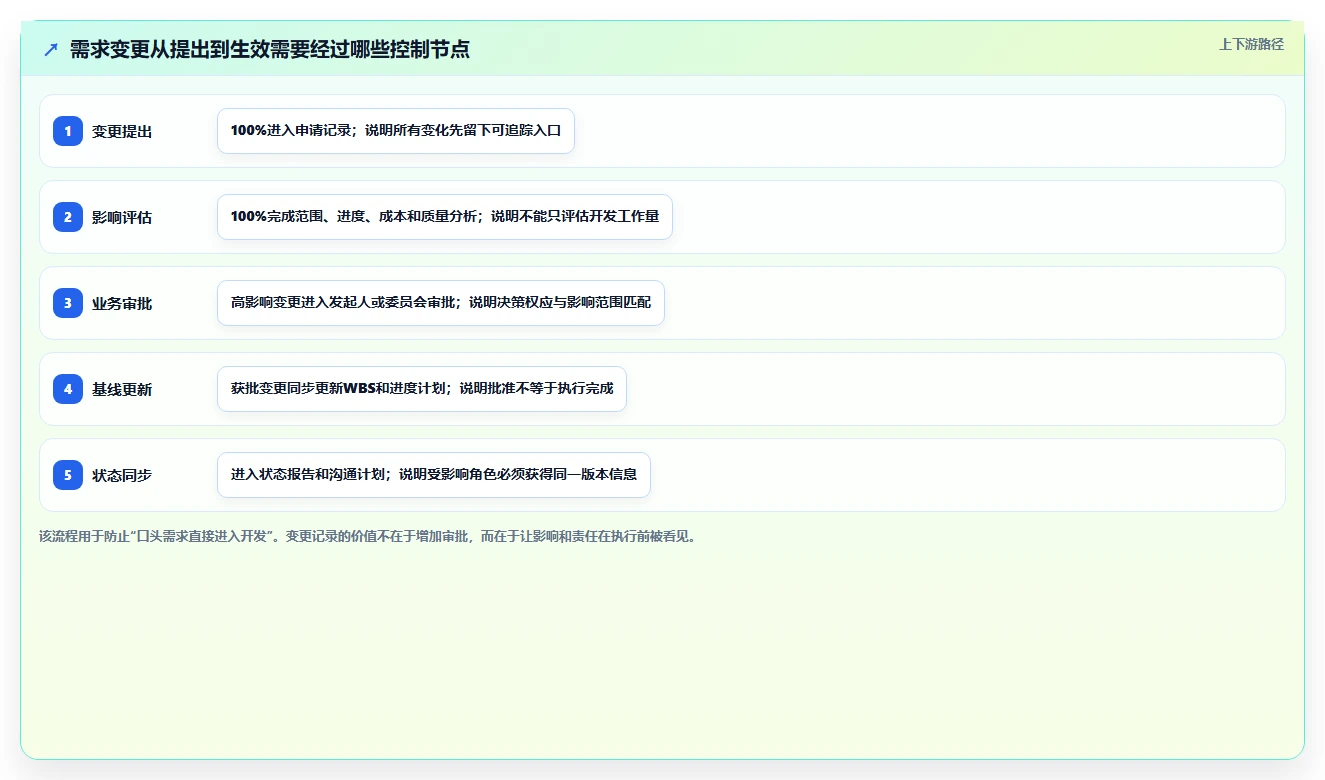Click the arrow icon beside the title
1325x780 pixels.
[x=51, y=49]
